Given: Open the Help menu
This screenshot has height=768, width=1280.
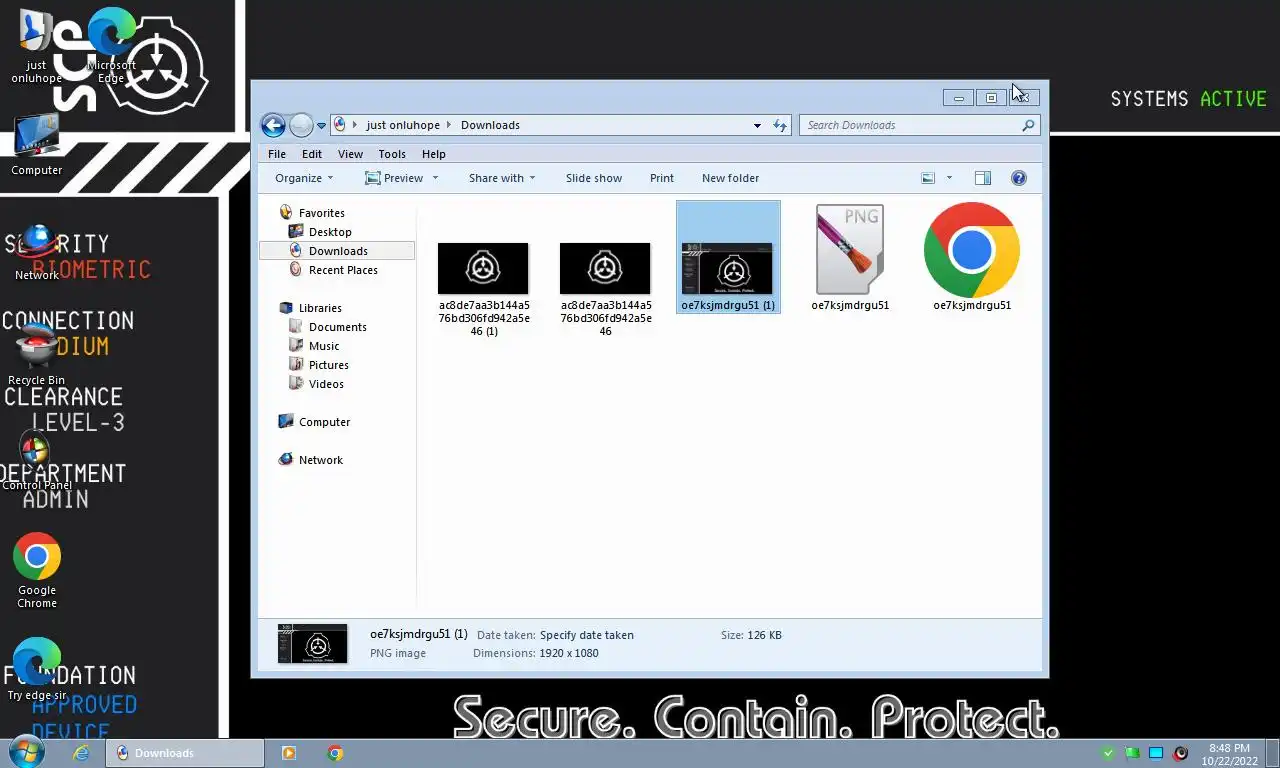Looking at the screenshot, I should tap(434, 154).
